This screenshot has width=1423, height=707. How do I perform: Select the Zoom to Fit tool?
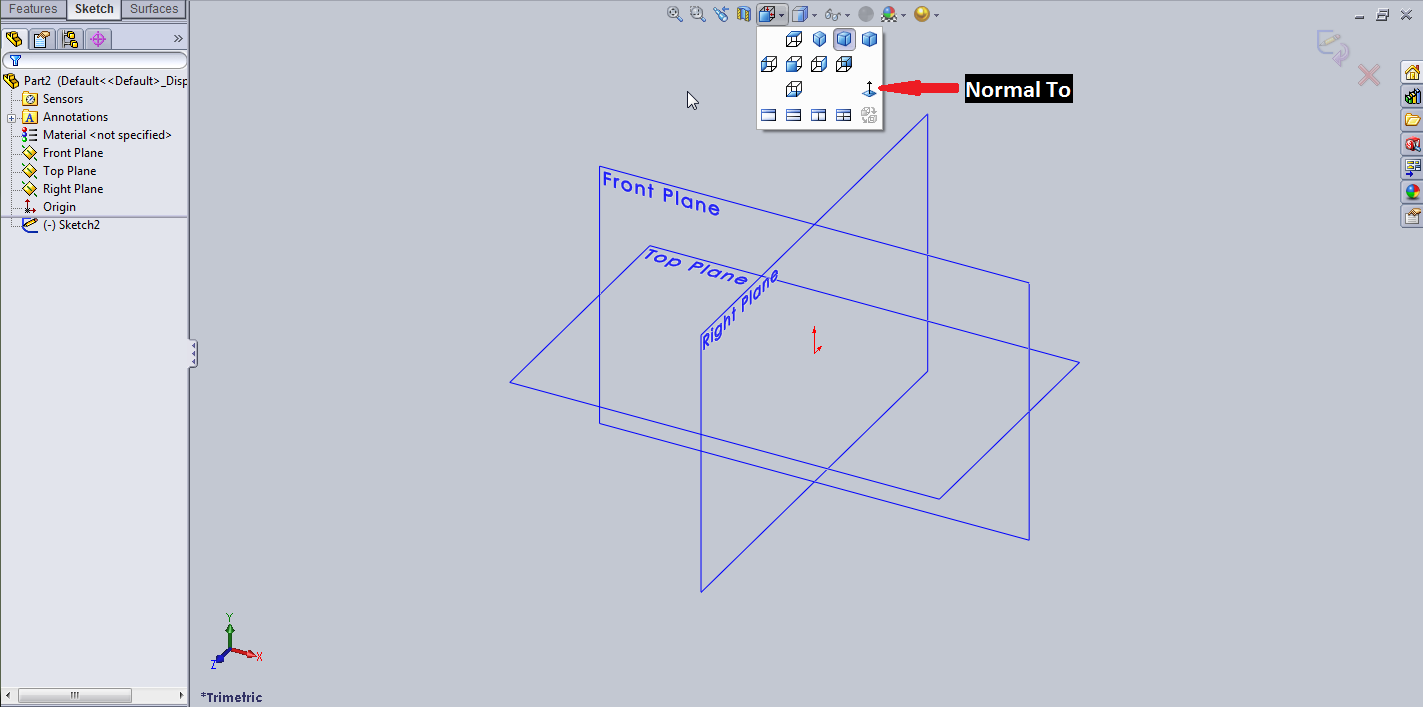click(x=674, y=14)
